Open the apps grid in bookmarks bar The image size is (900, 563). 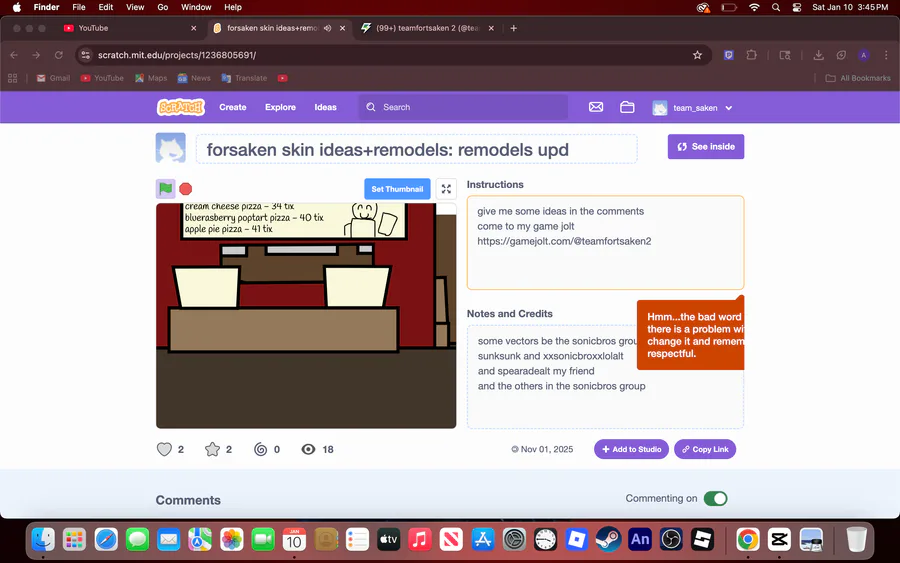(13, 78)
